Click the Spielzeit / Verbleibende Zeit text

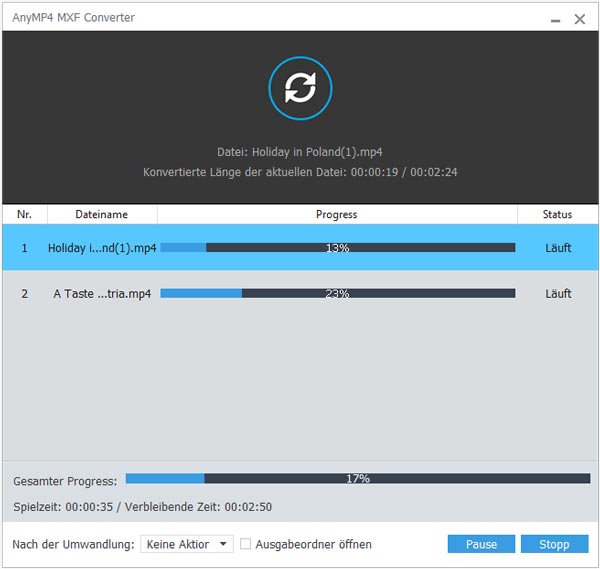142,507
